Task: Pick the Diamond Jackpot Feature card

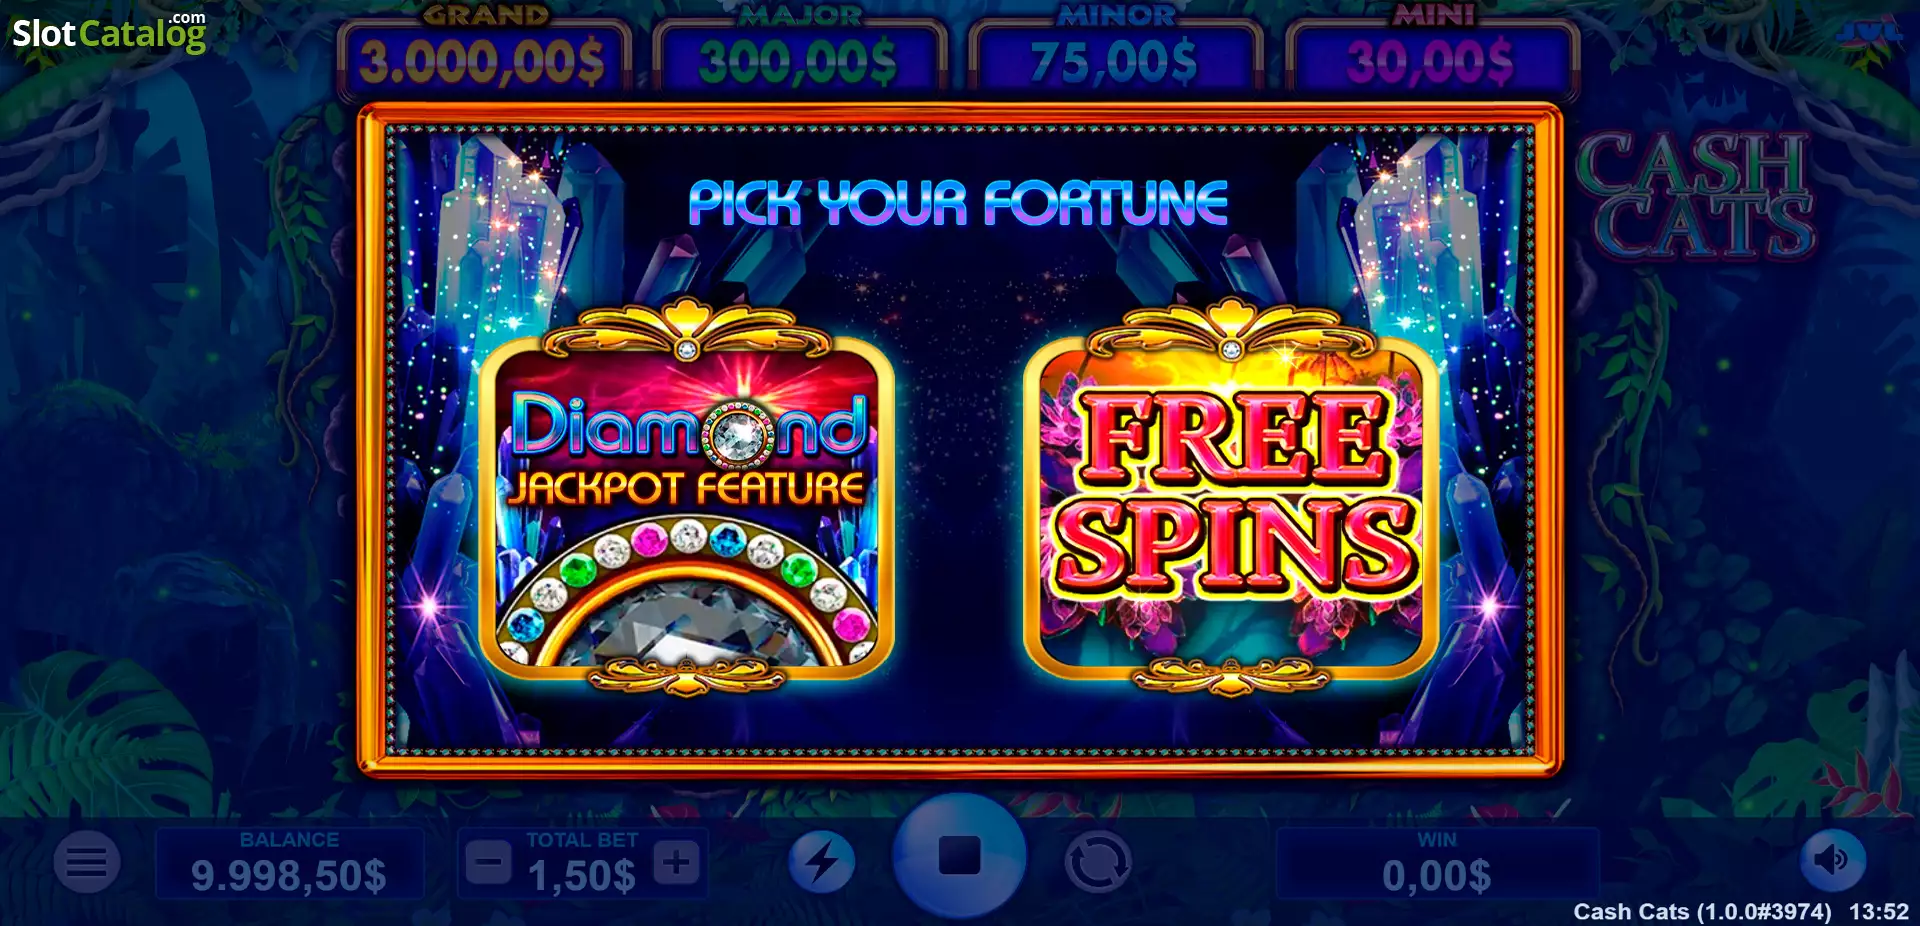Action: coord(687,497)
